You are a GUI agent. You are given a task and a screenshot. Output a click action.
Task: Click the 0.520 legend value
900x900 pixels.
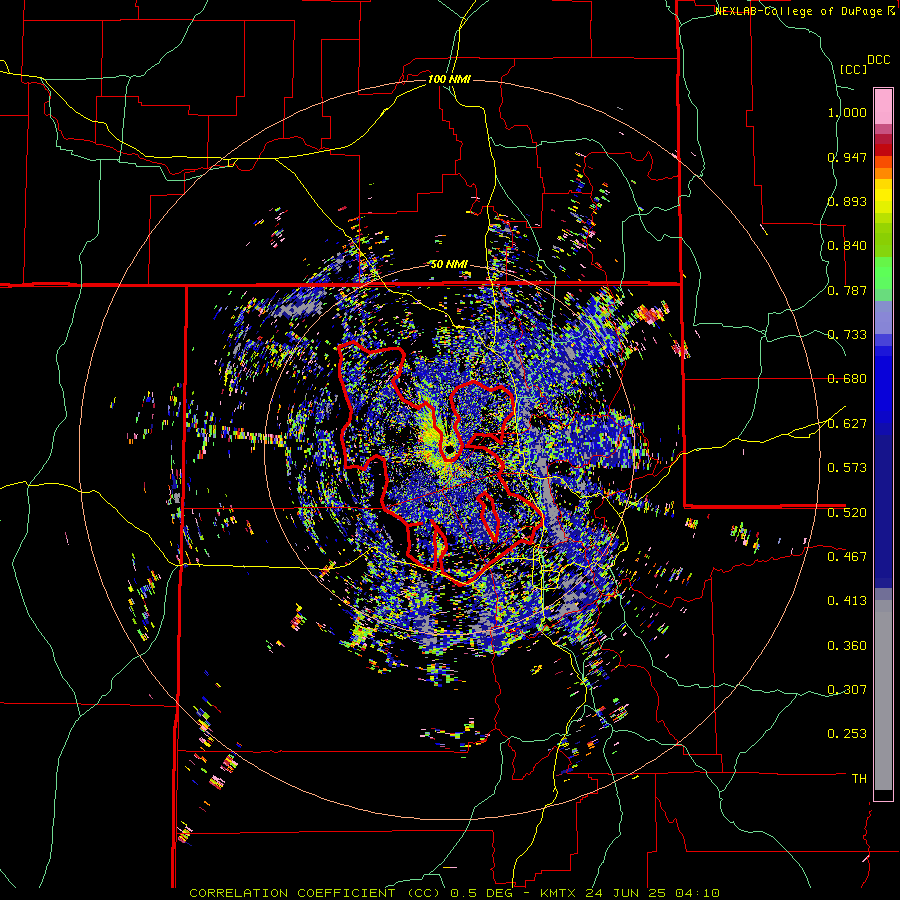point(847,513)
